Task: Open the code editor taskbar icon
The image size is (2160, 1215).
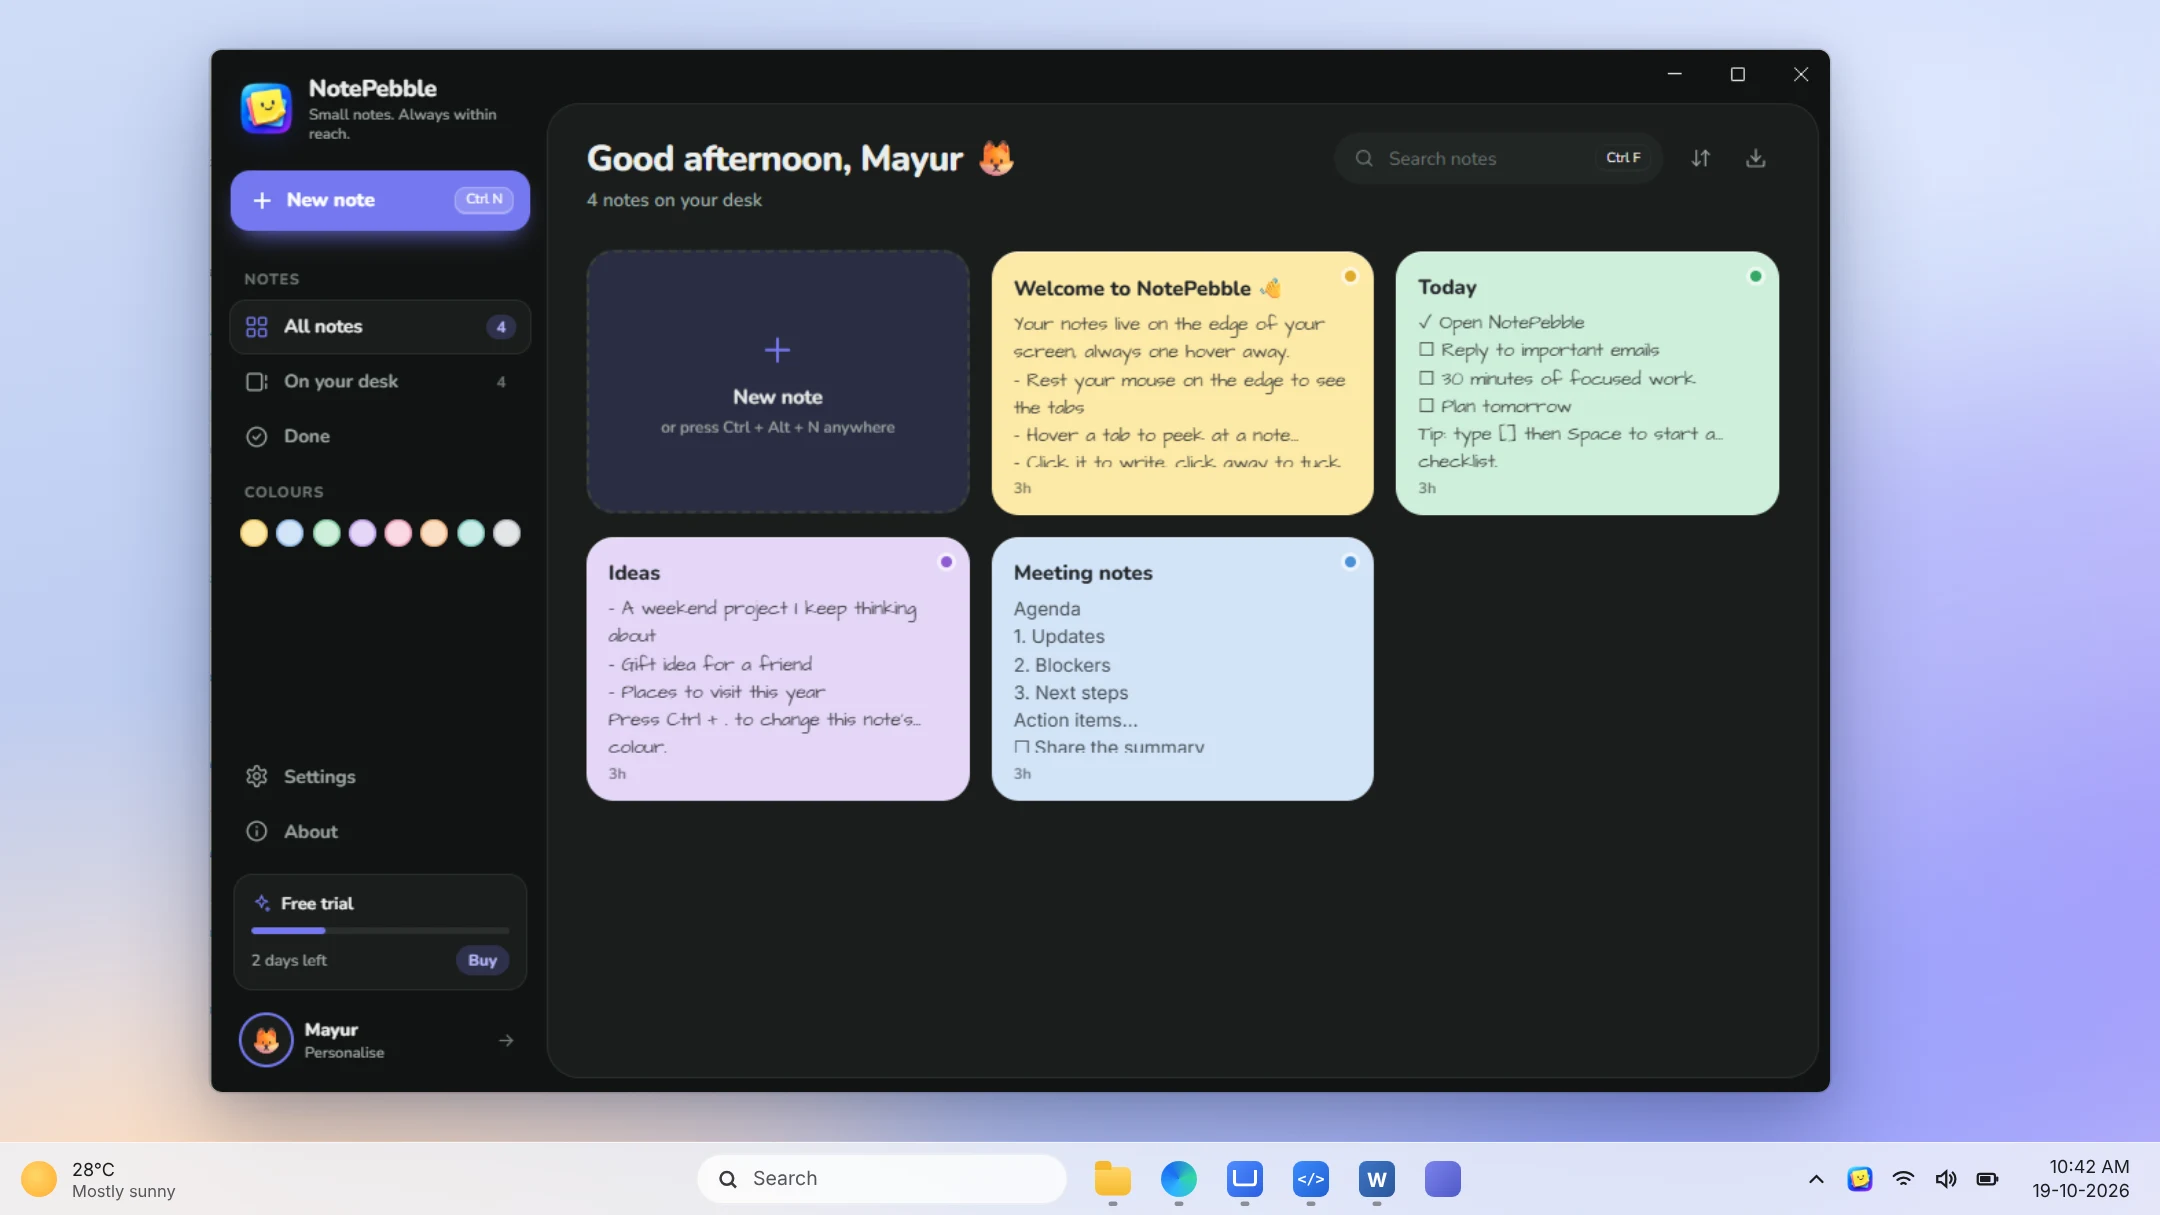Action: 1310,1179
